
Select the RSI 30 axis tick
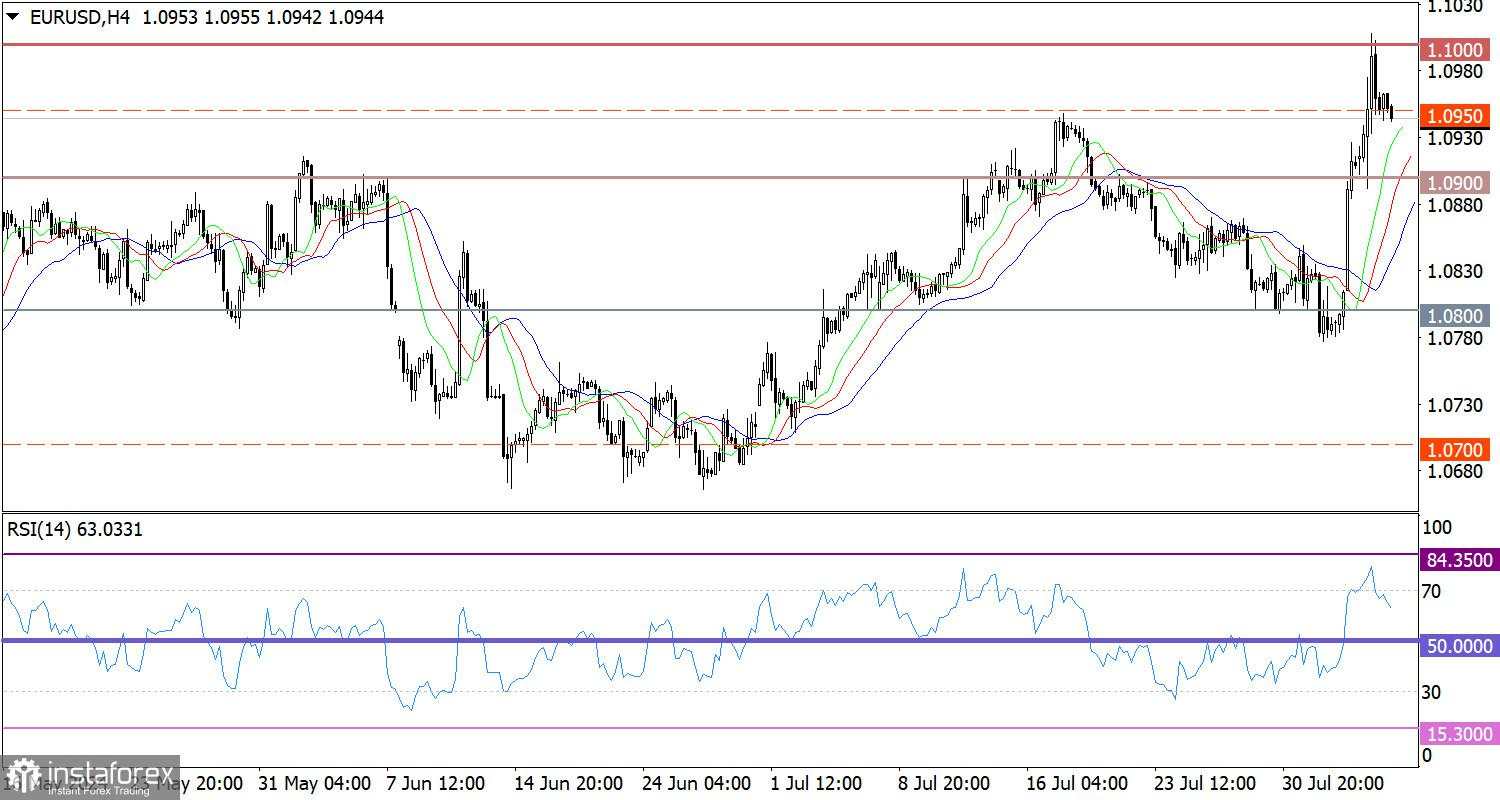tap(1431, 691)
